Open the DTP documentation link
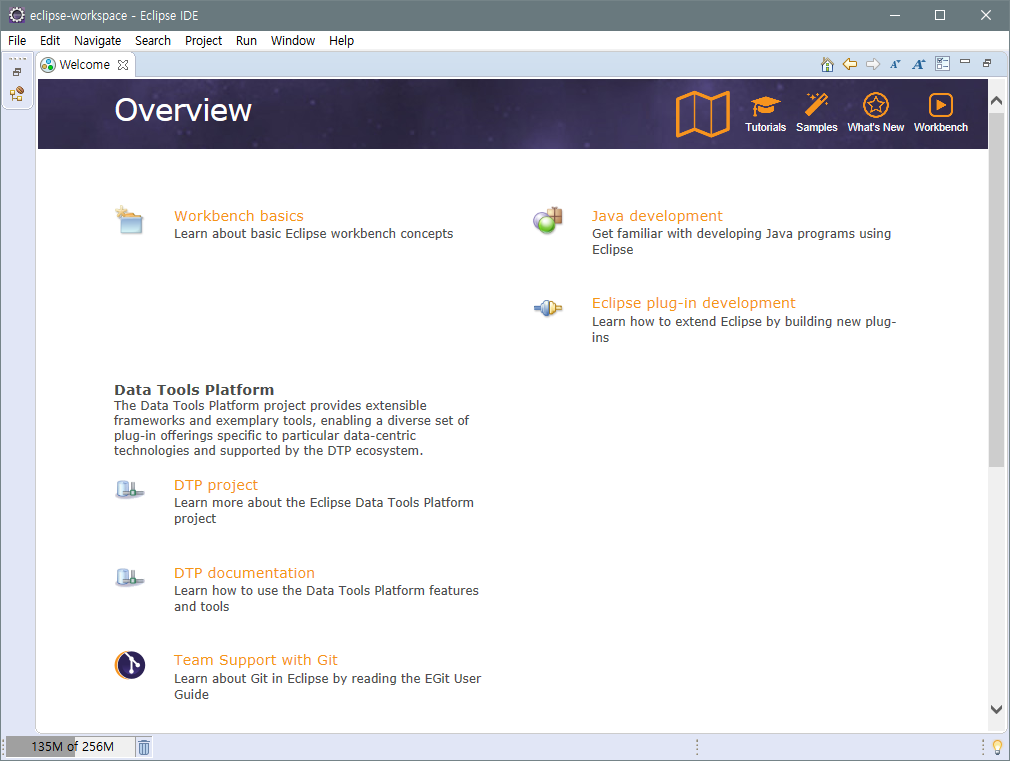Screen dimensions: 1010x761 (244, 573)
